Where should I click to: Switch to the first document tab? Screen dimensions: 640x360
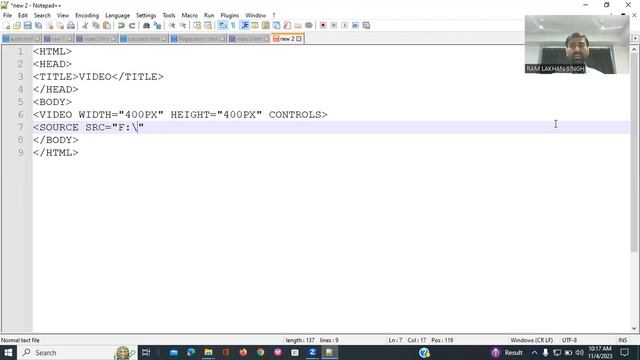21,39
